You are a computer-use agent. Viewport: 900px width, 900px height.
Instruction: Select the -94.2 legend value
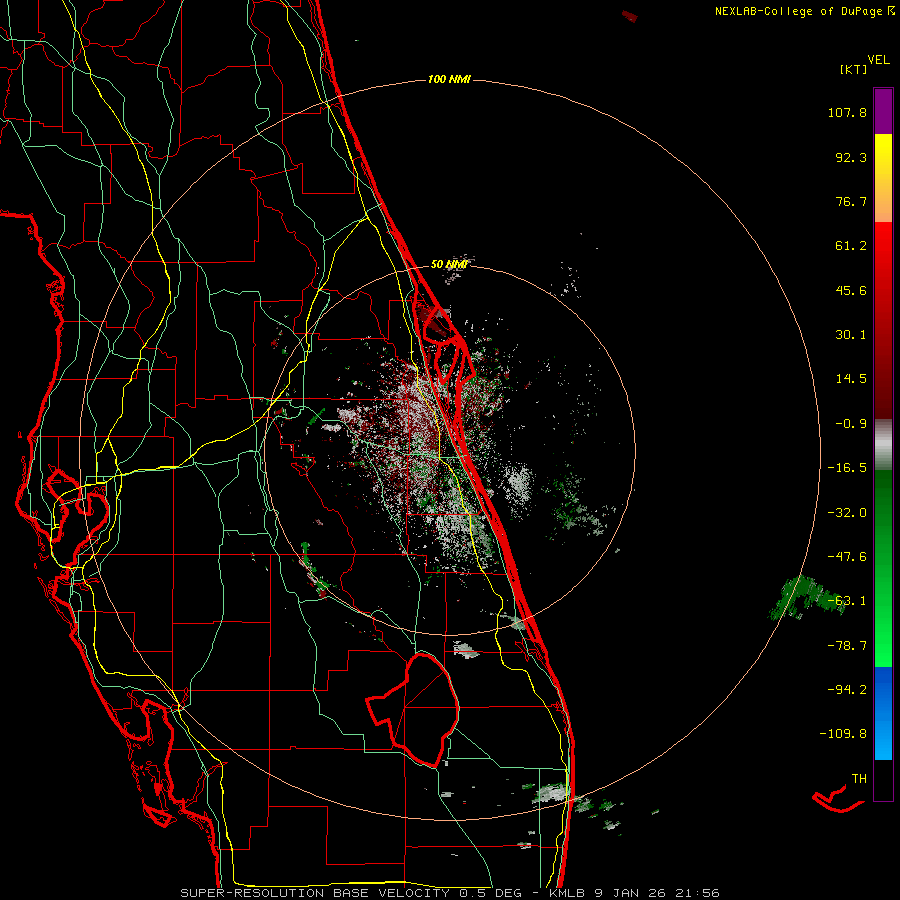[847, 690]
